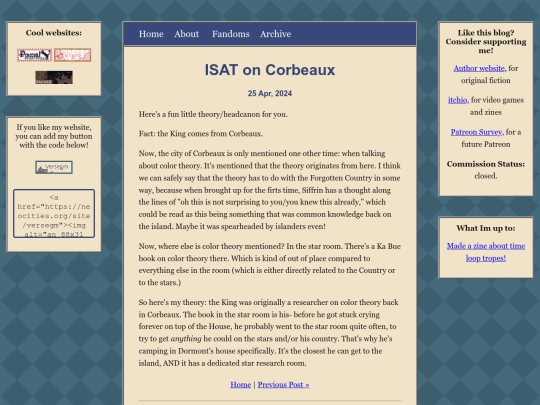
Task: Open the Fandoms navigation link
Action: 230,34
